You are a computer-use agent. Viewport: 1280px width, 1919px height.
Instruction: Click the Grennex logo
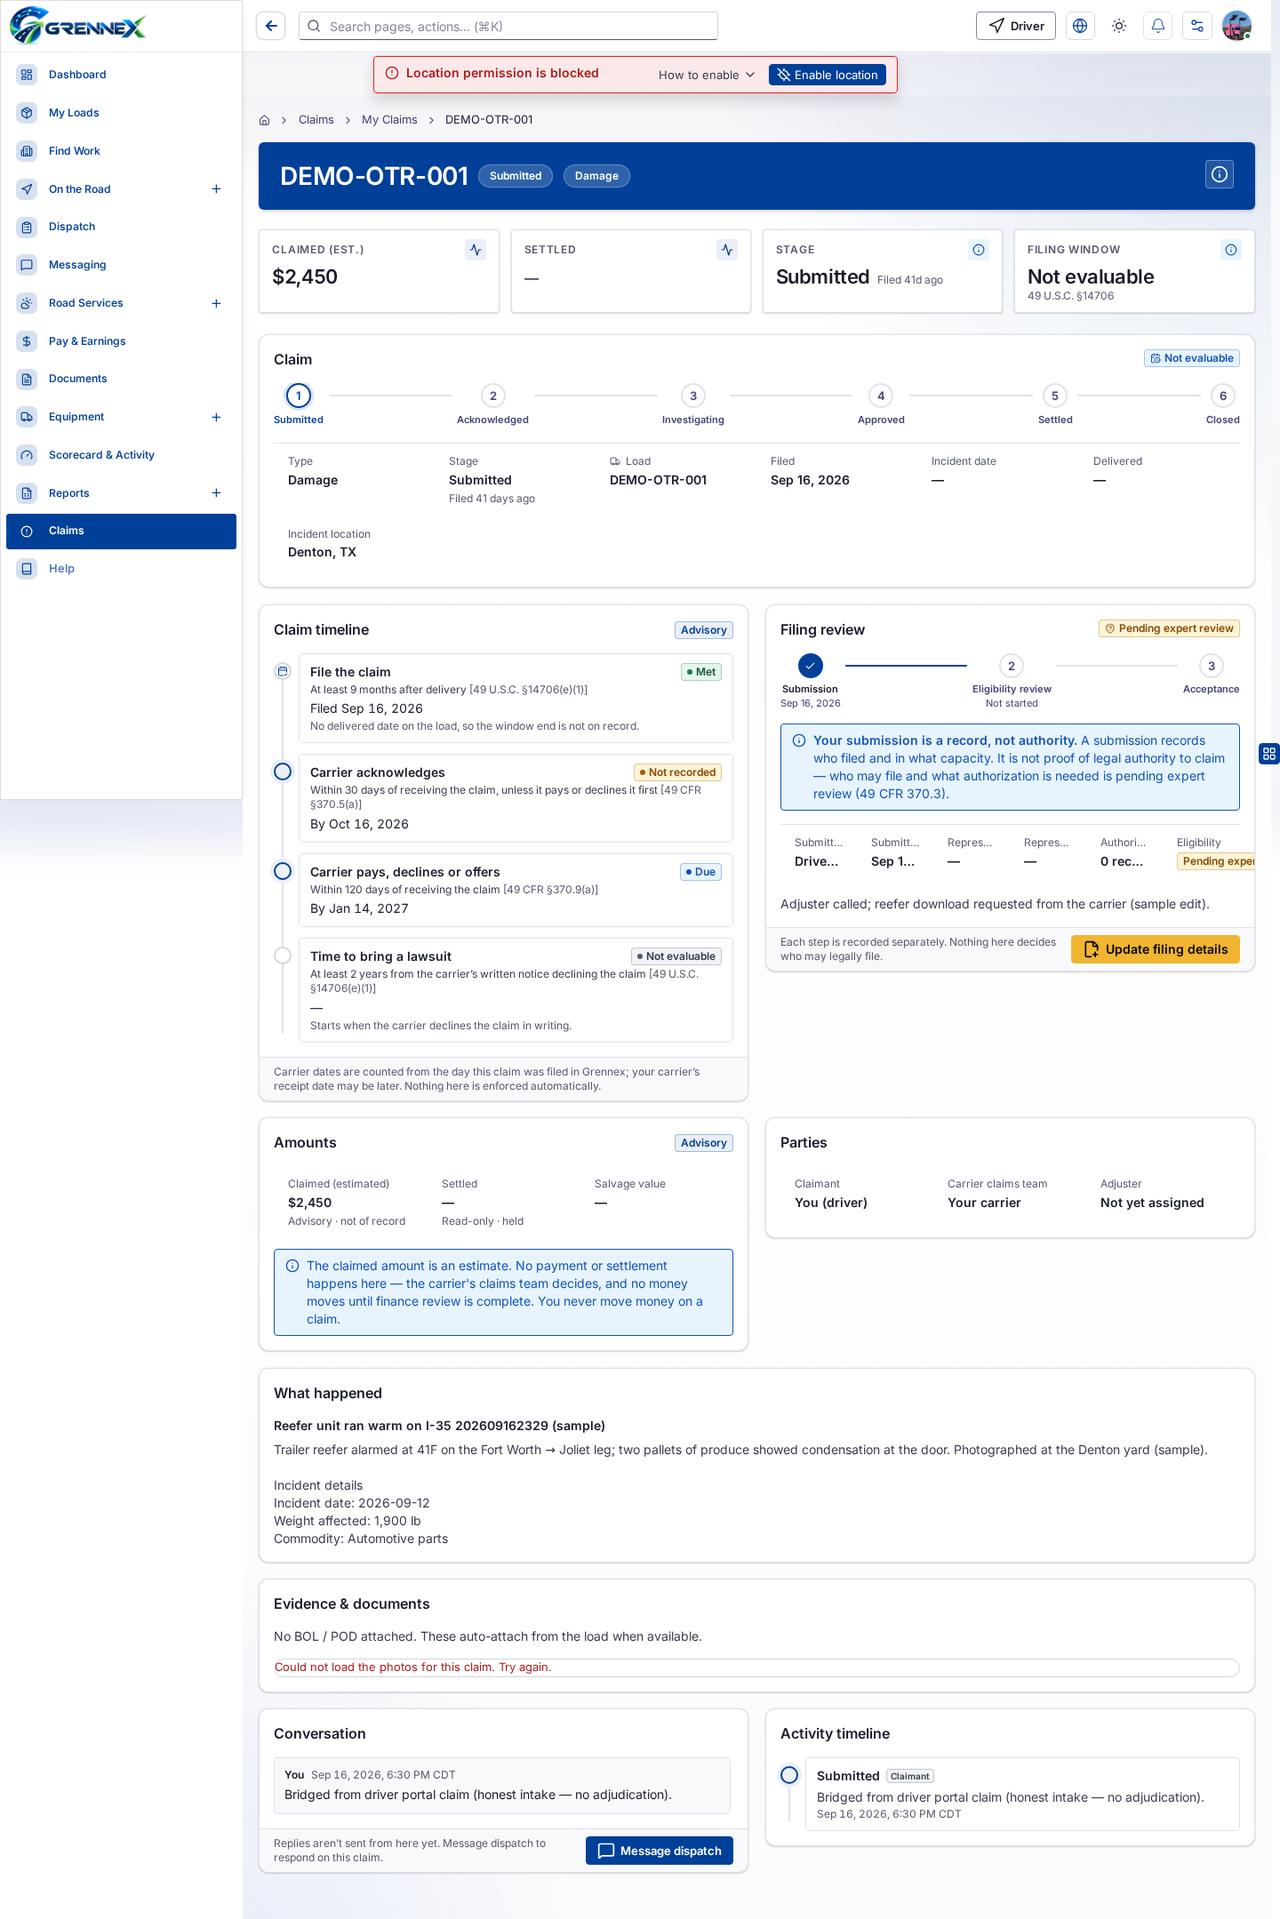click(78, 26)
